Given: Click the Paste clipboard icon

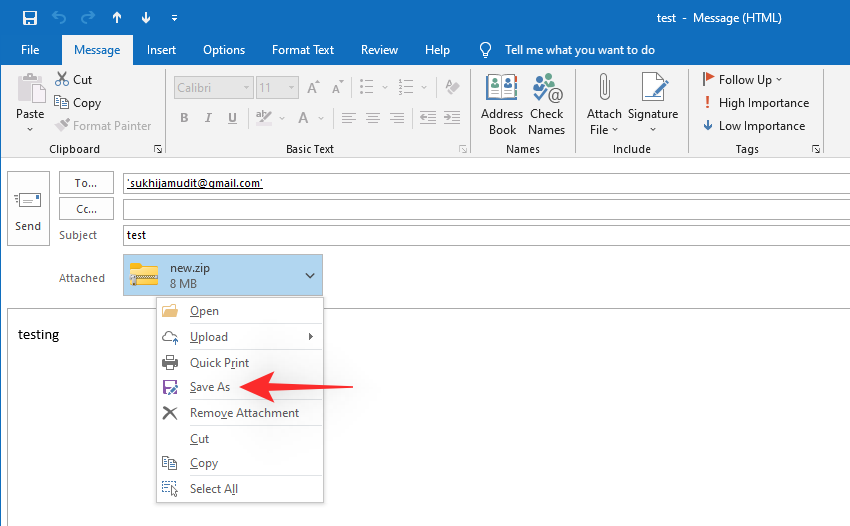Looking at the screenshot, I should coord(30,91).
